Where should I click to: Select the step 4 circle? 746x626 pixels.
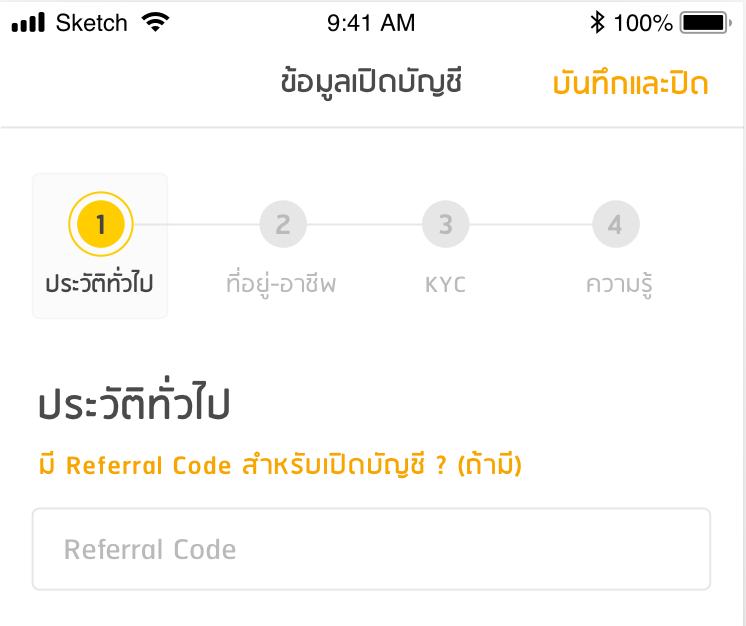pyautogui.click(x=615, y=225)
